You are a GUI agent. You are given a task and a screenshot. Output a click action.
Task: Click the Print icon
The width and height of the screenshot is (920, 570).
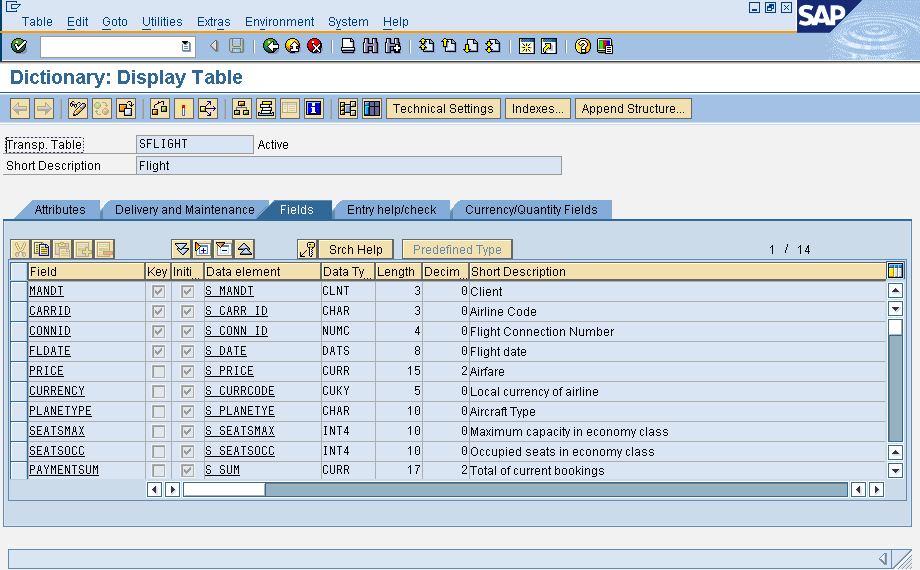348,46
